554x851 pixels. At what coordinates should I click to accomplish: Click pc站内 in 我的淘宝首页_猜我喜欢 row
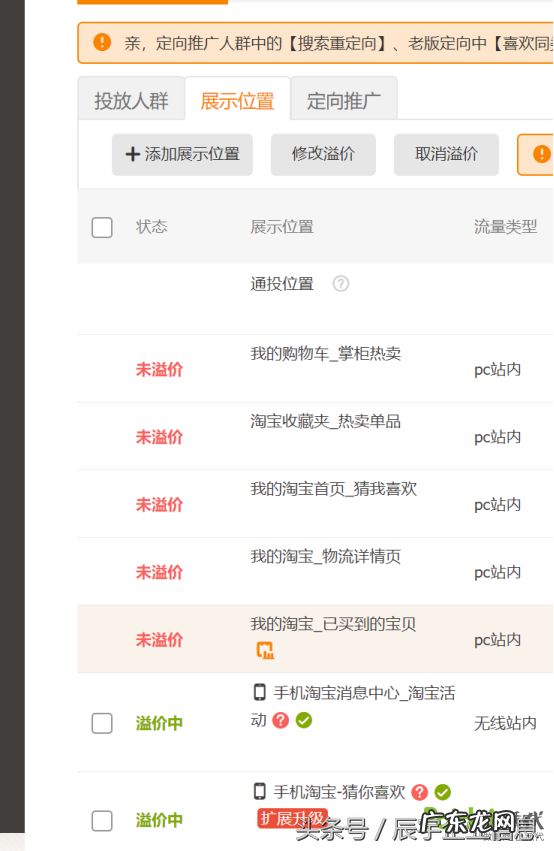coord(498,505)
